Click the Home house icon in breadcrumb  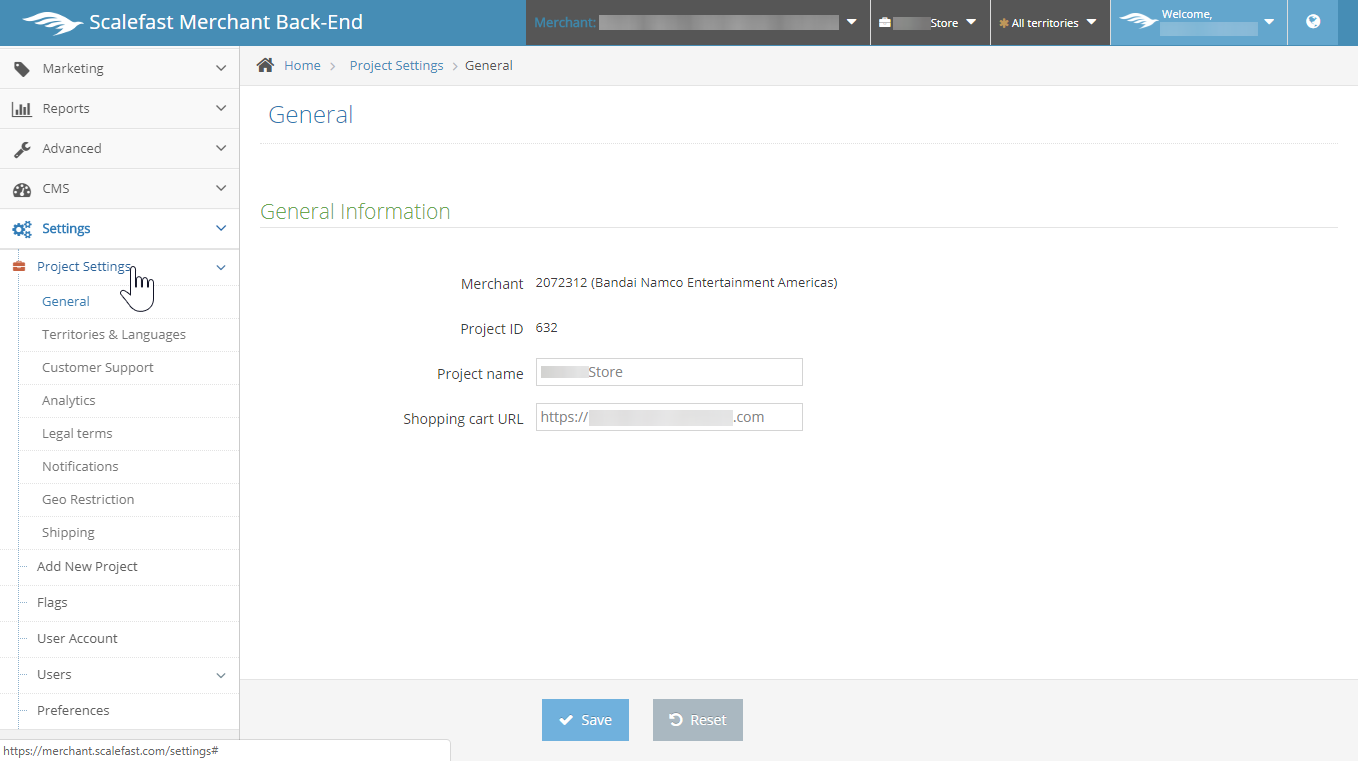pyautogui.click(x=265, y=65)
